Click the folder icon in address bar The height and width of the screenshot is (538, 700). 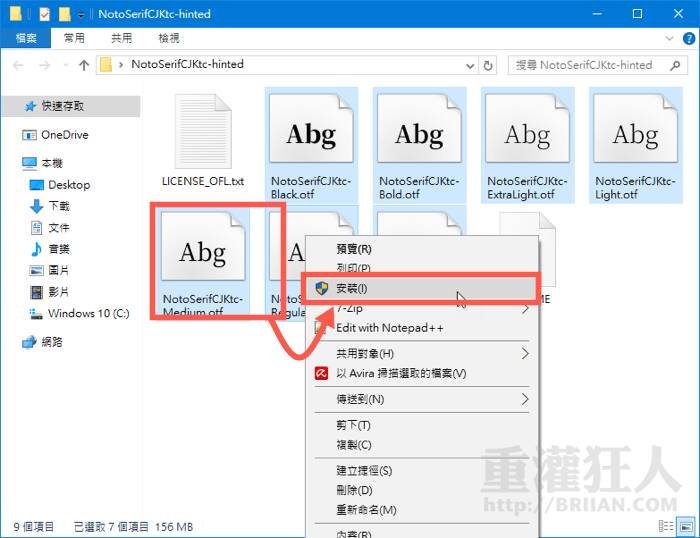[106, 65]
